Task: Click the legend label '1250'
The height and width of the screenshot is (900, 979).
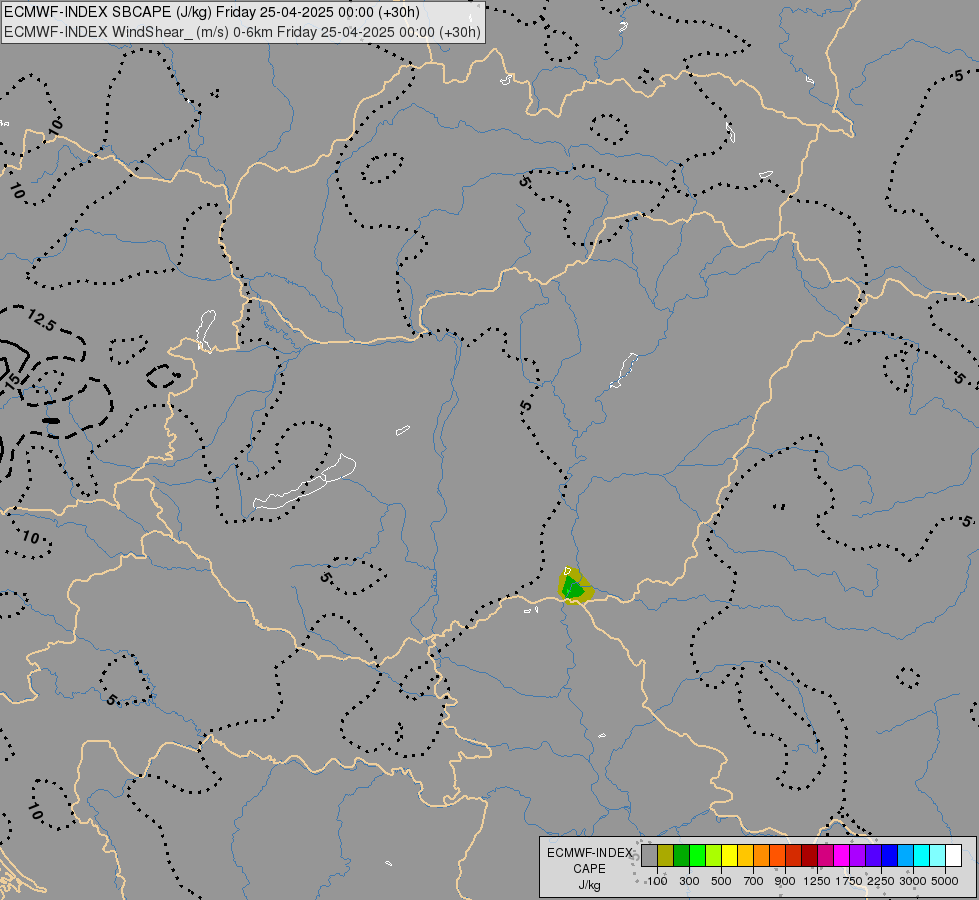Action: click(817, 881)
